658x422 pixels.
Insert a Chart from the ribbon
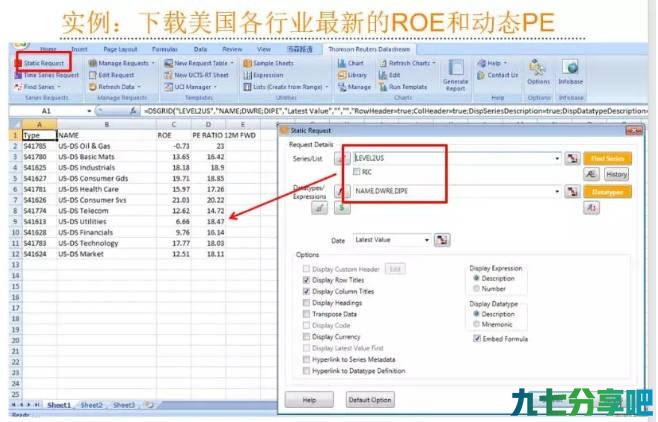coord(351,63)
